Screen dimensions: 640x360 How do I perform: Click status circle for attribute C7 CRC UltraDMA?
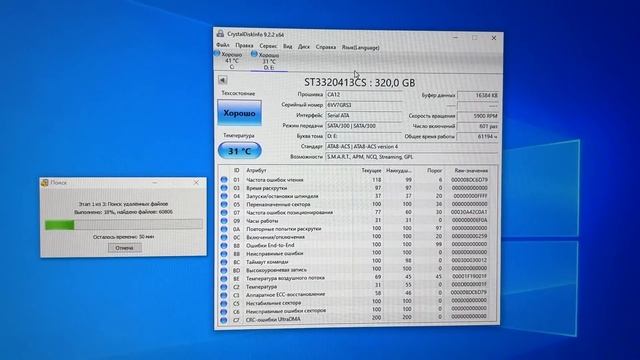coord(224,320)
